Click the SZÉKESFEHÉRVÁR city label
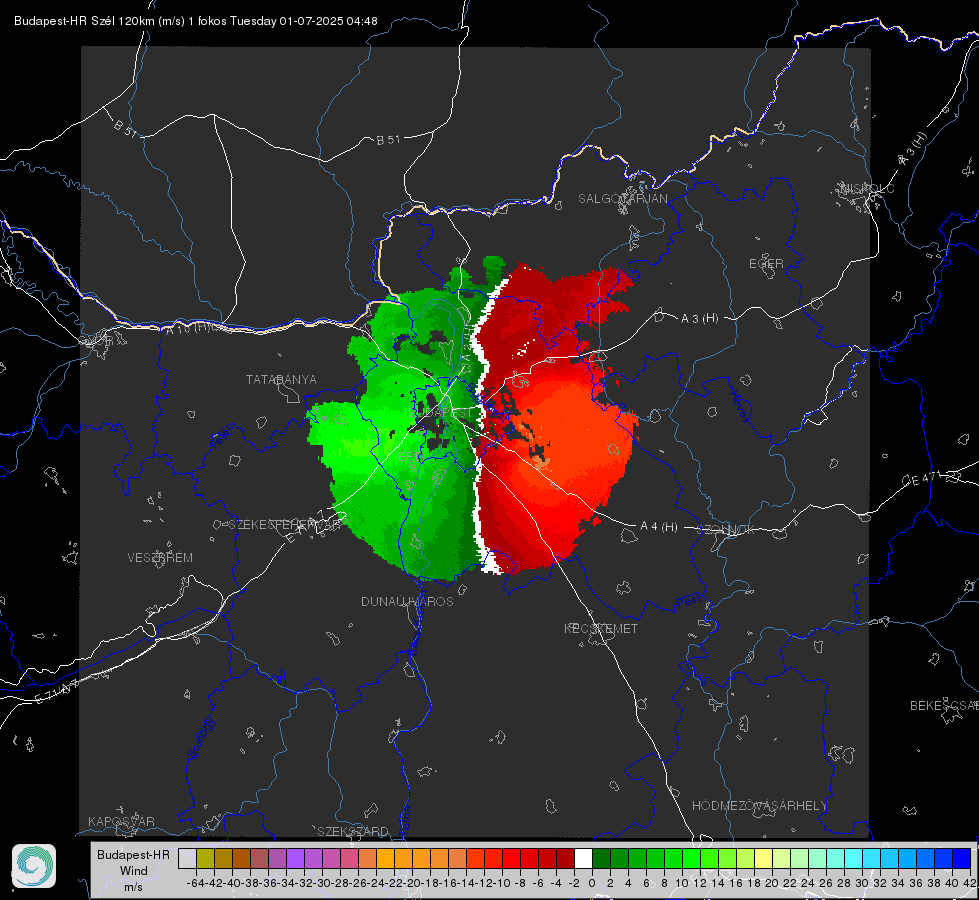Screen dimensions: 979x900 (285, 525)
